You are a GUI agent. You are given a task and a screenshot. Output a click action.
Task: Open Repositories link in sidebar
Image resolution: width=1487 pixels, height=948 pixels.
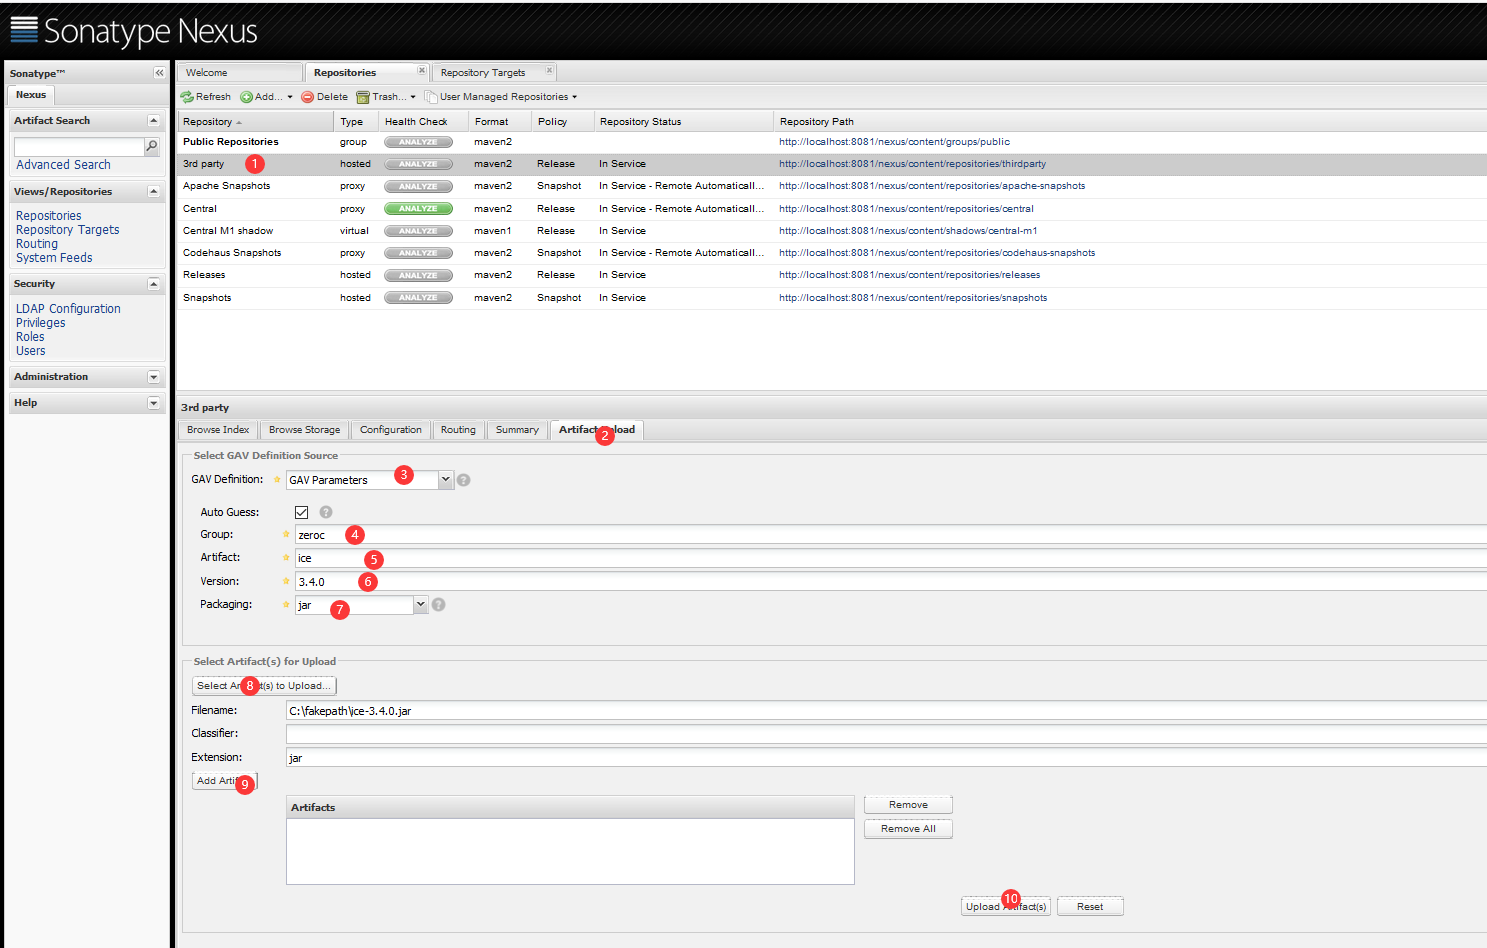pos(49,216)
